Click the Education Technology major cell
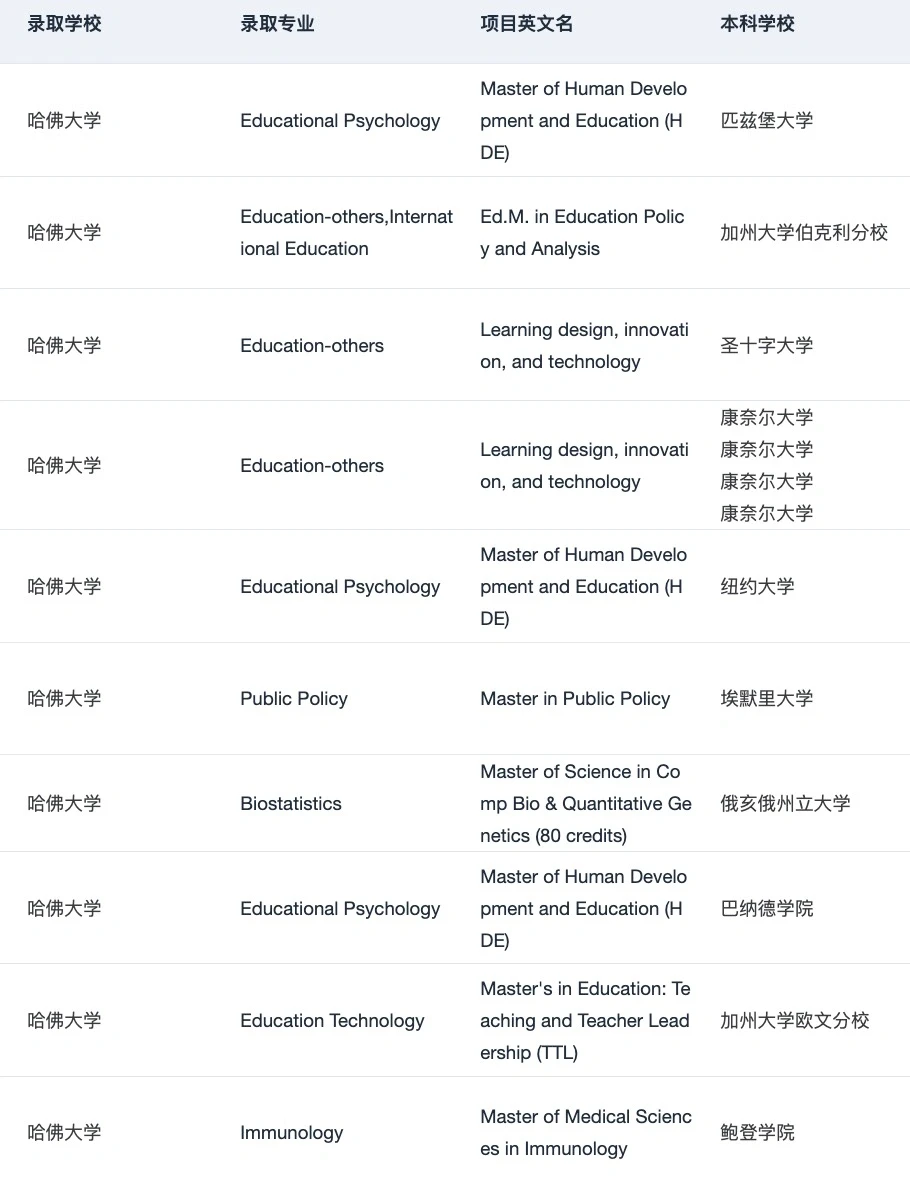910x1178 pixels. click(332, 1022)
